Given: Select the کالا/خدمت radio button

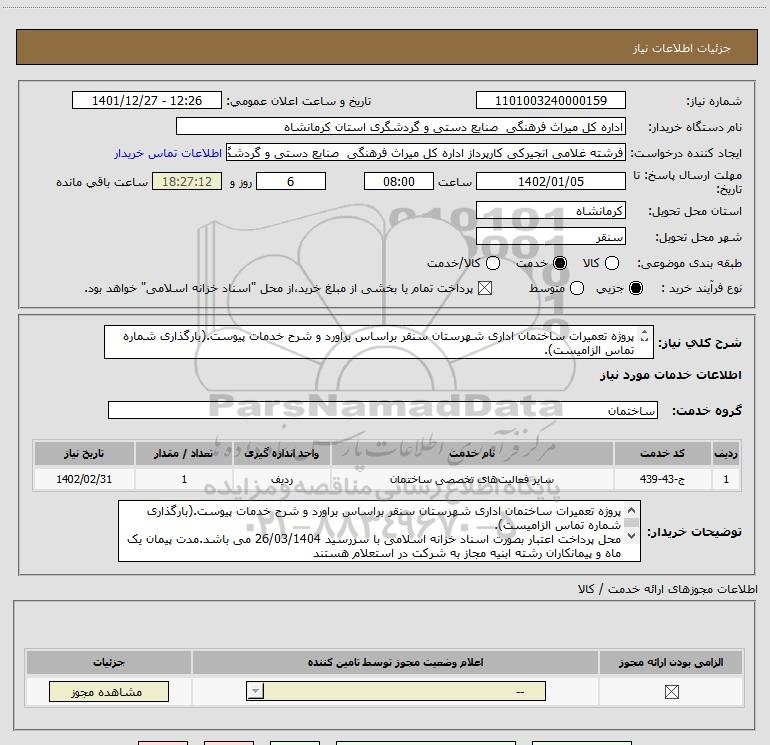Looking at the screenshot, I should 493,263.
